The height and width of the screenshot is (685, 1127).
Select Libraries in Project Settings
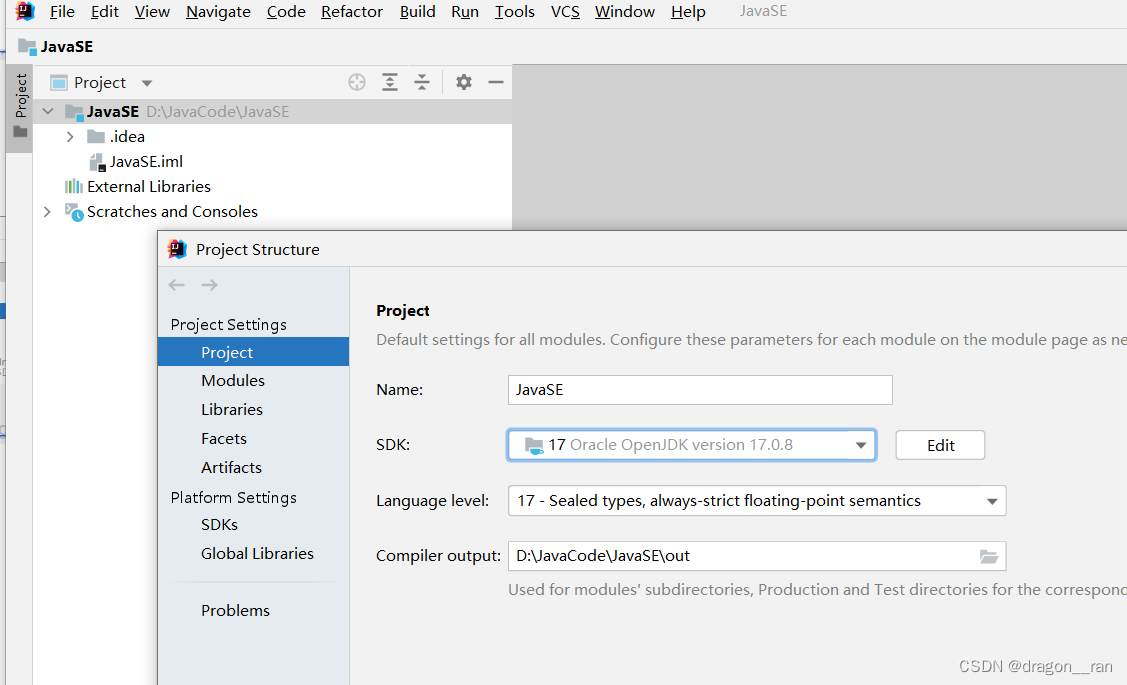[253, 409]
